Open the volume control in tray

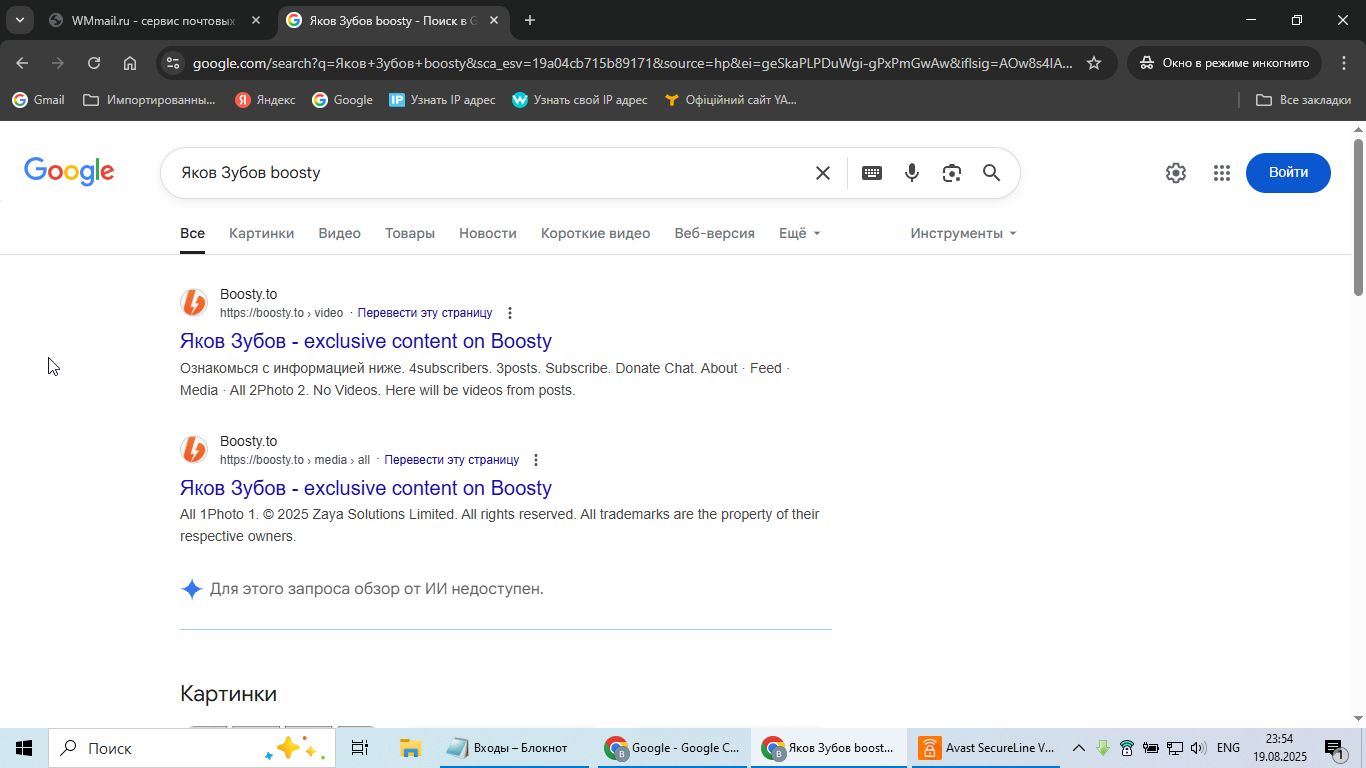[x=1198, y=748]
